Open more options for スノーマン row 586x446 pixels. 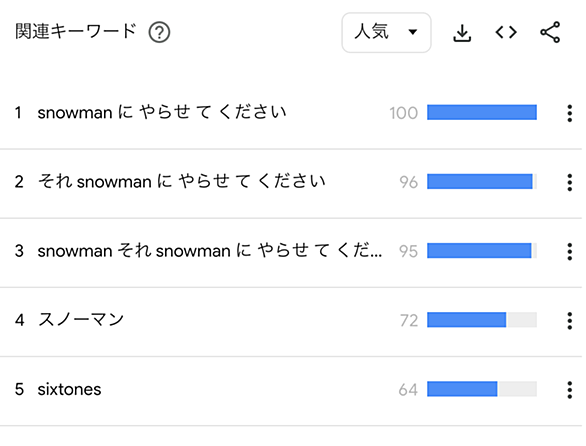tap(570, 320)
